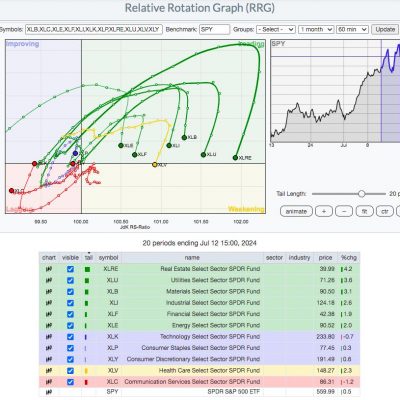
Task: Click the Benchmark SPY input field
Action: 214,29
